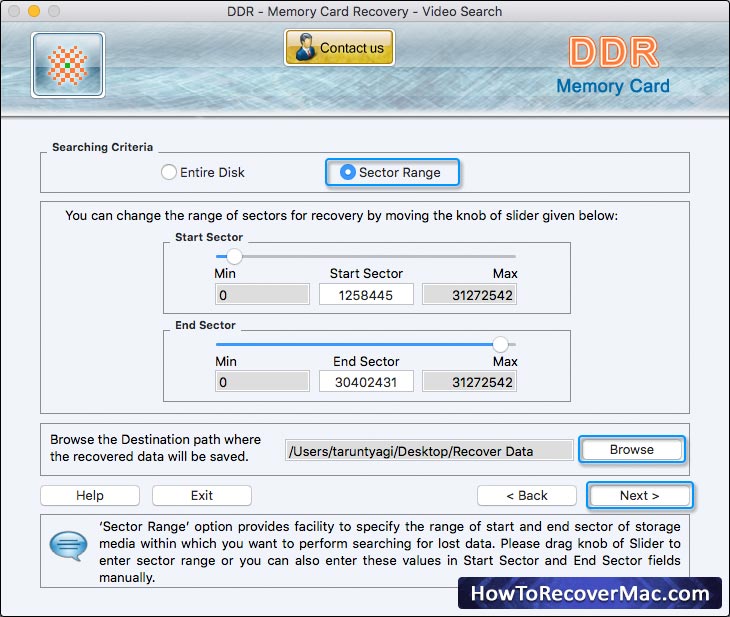Screen dimensions: 730x617
Task: Click the Start Sector value field
Action: 366,295
